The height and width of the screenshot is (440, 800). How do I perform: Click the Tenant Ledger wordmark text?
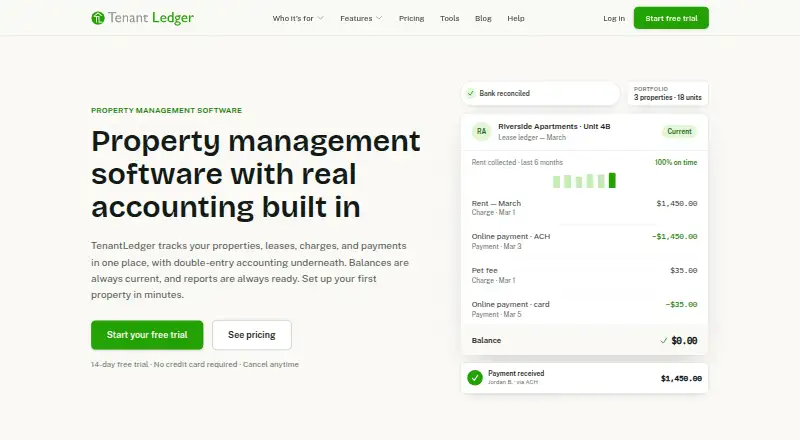[x=151, y=18]
